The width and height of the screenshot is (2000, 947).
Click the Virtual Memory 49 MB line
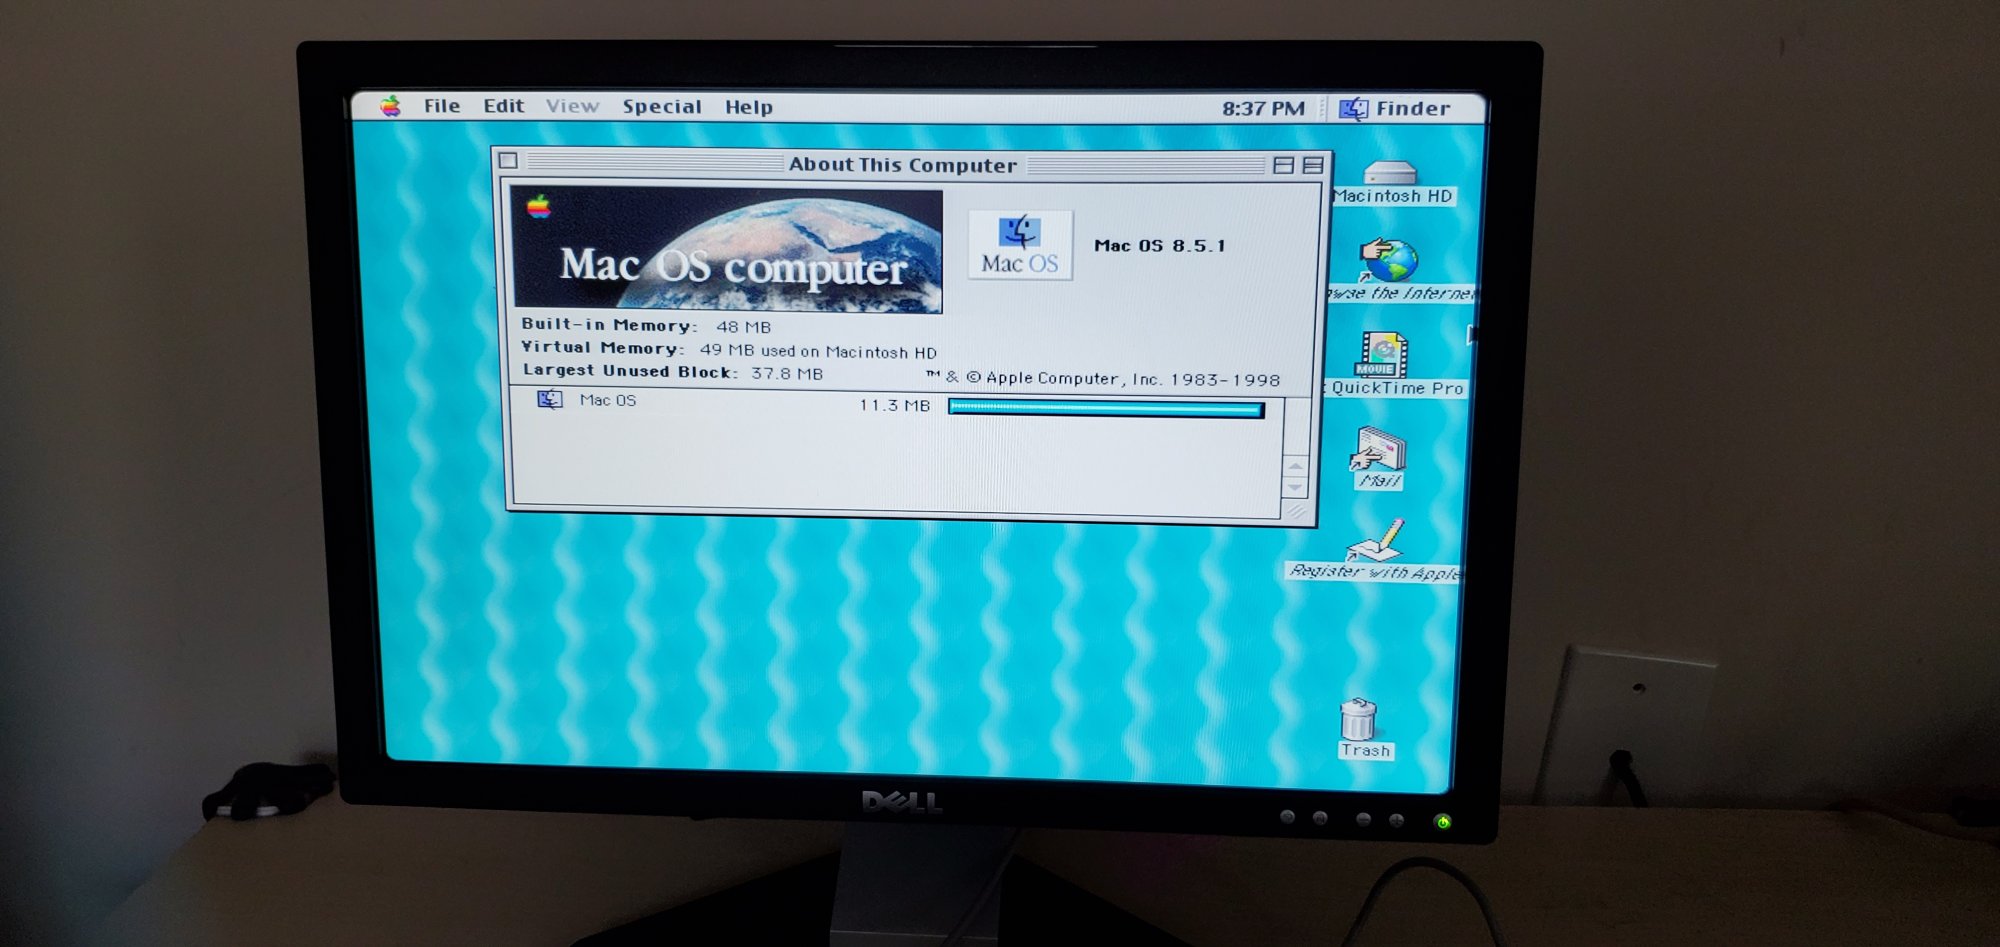coord(728,349)
